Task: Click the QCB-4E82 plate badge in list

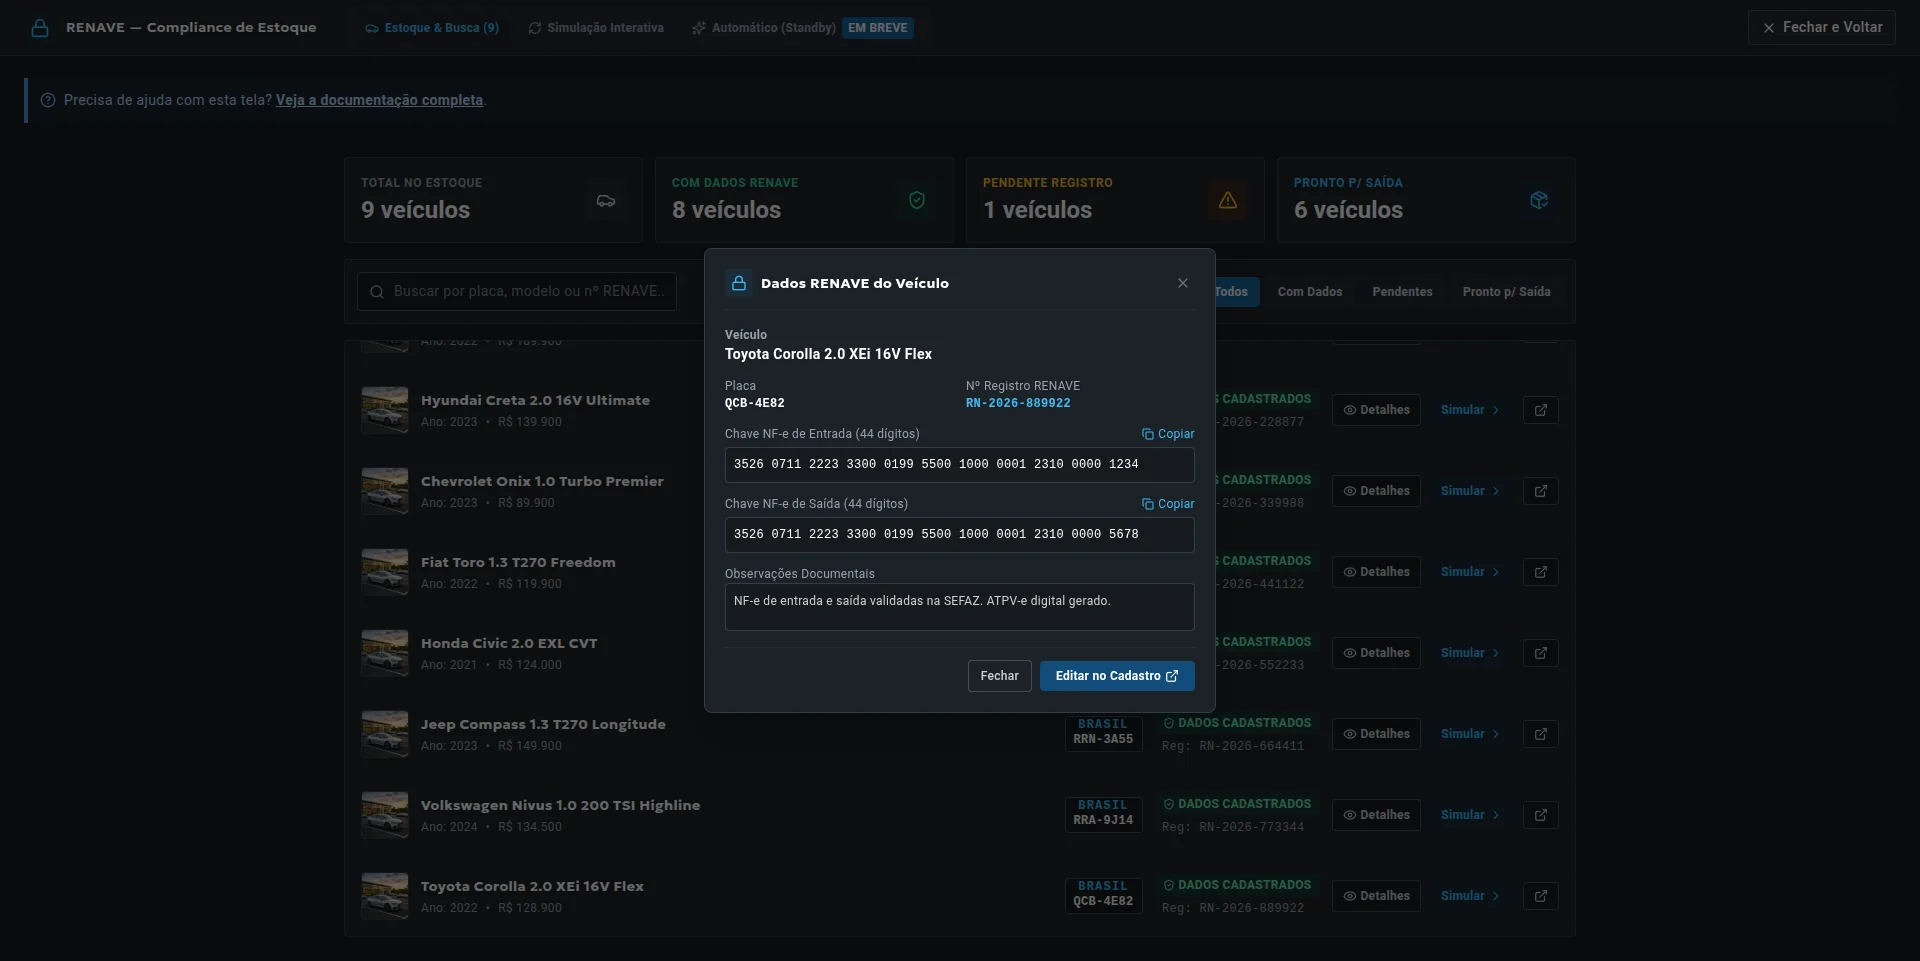Action: coord(1103,894)
